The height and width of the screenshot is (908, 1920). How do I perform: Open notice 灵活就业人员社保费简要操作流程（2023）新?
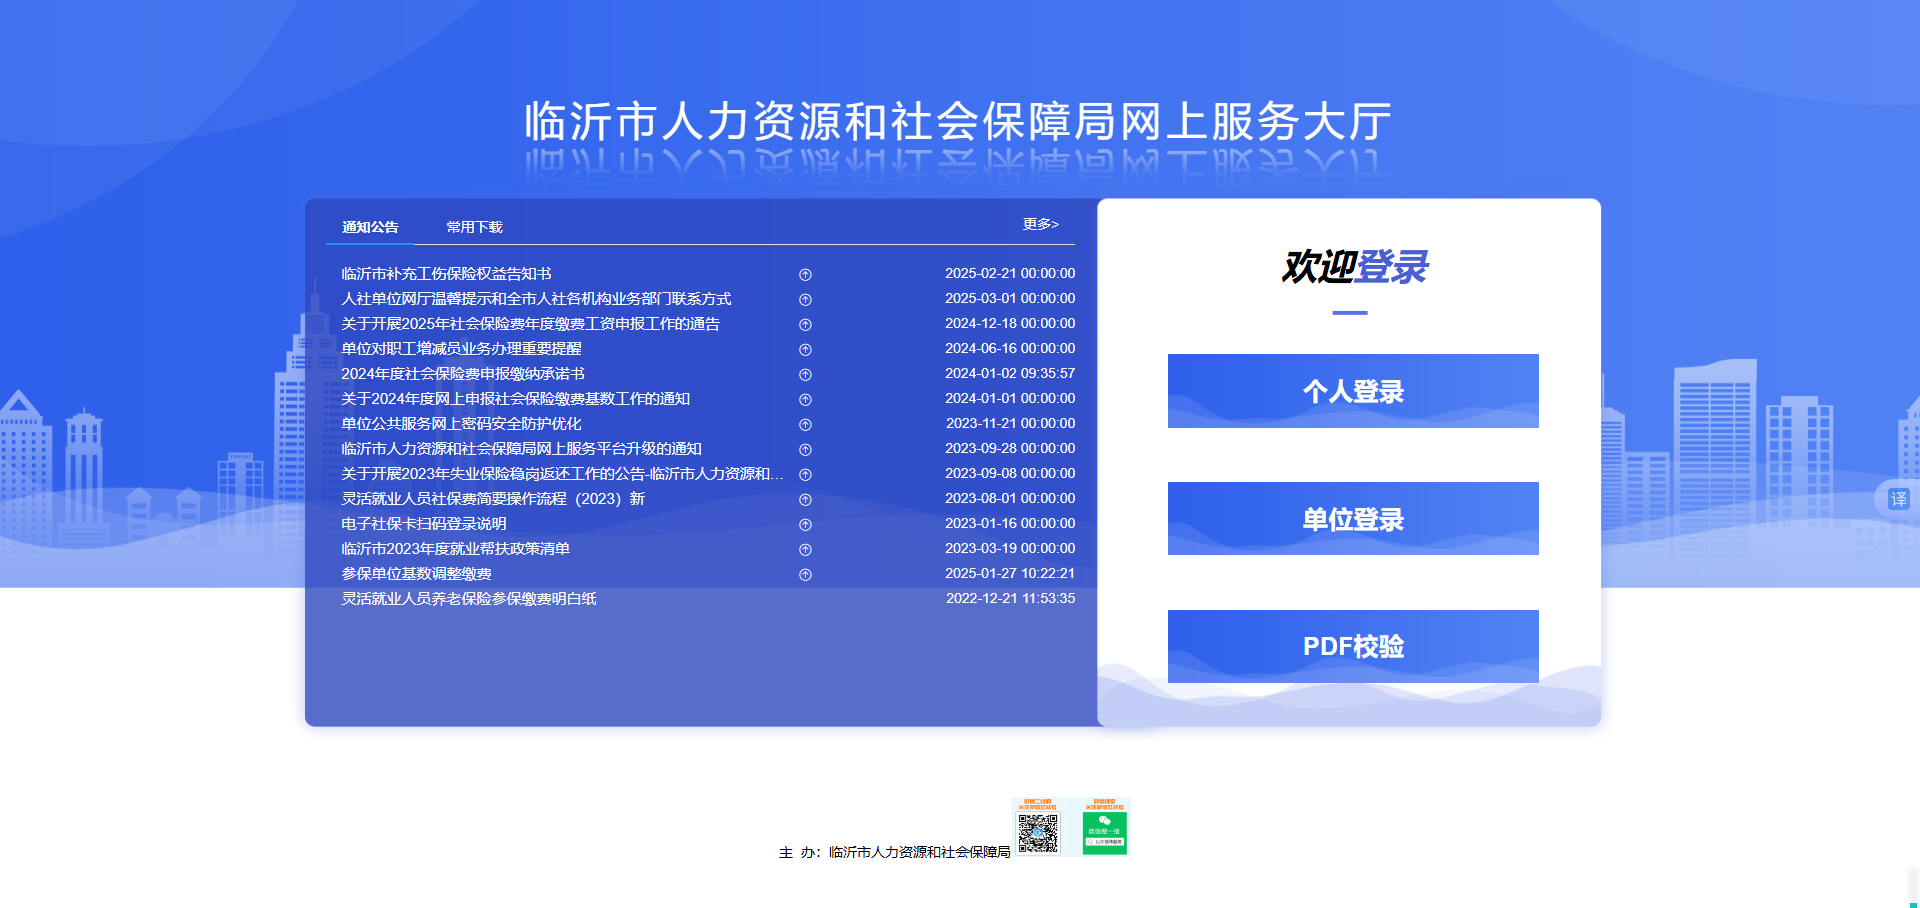pos(493,499)
